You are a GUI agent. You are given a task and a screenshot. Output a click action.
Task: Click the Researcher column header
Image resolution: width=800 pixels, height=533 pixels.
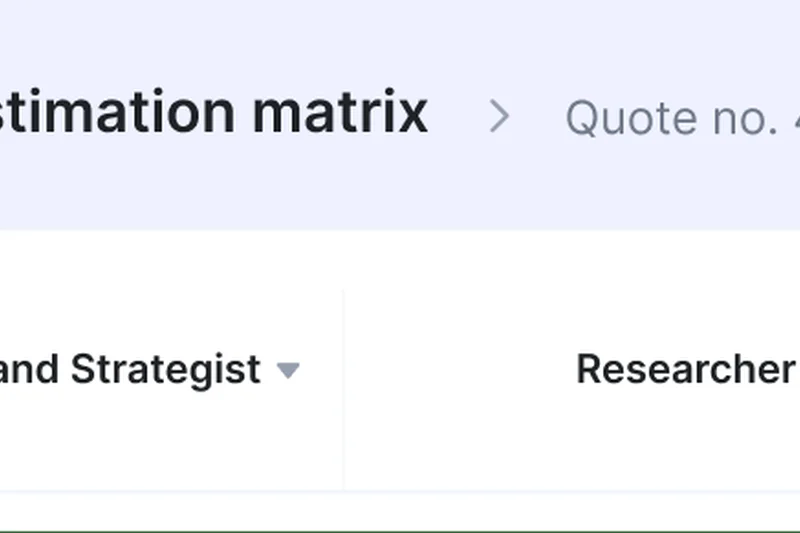686,370
